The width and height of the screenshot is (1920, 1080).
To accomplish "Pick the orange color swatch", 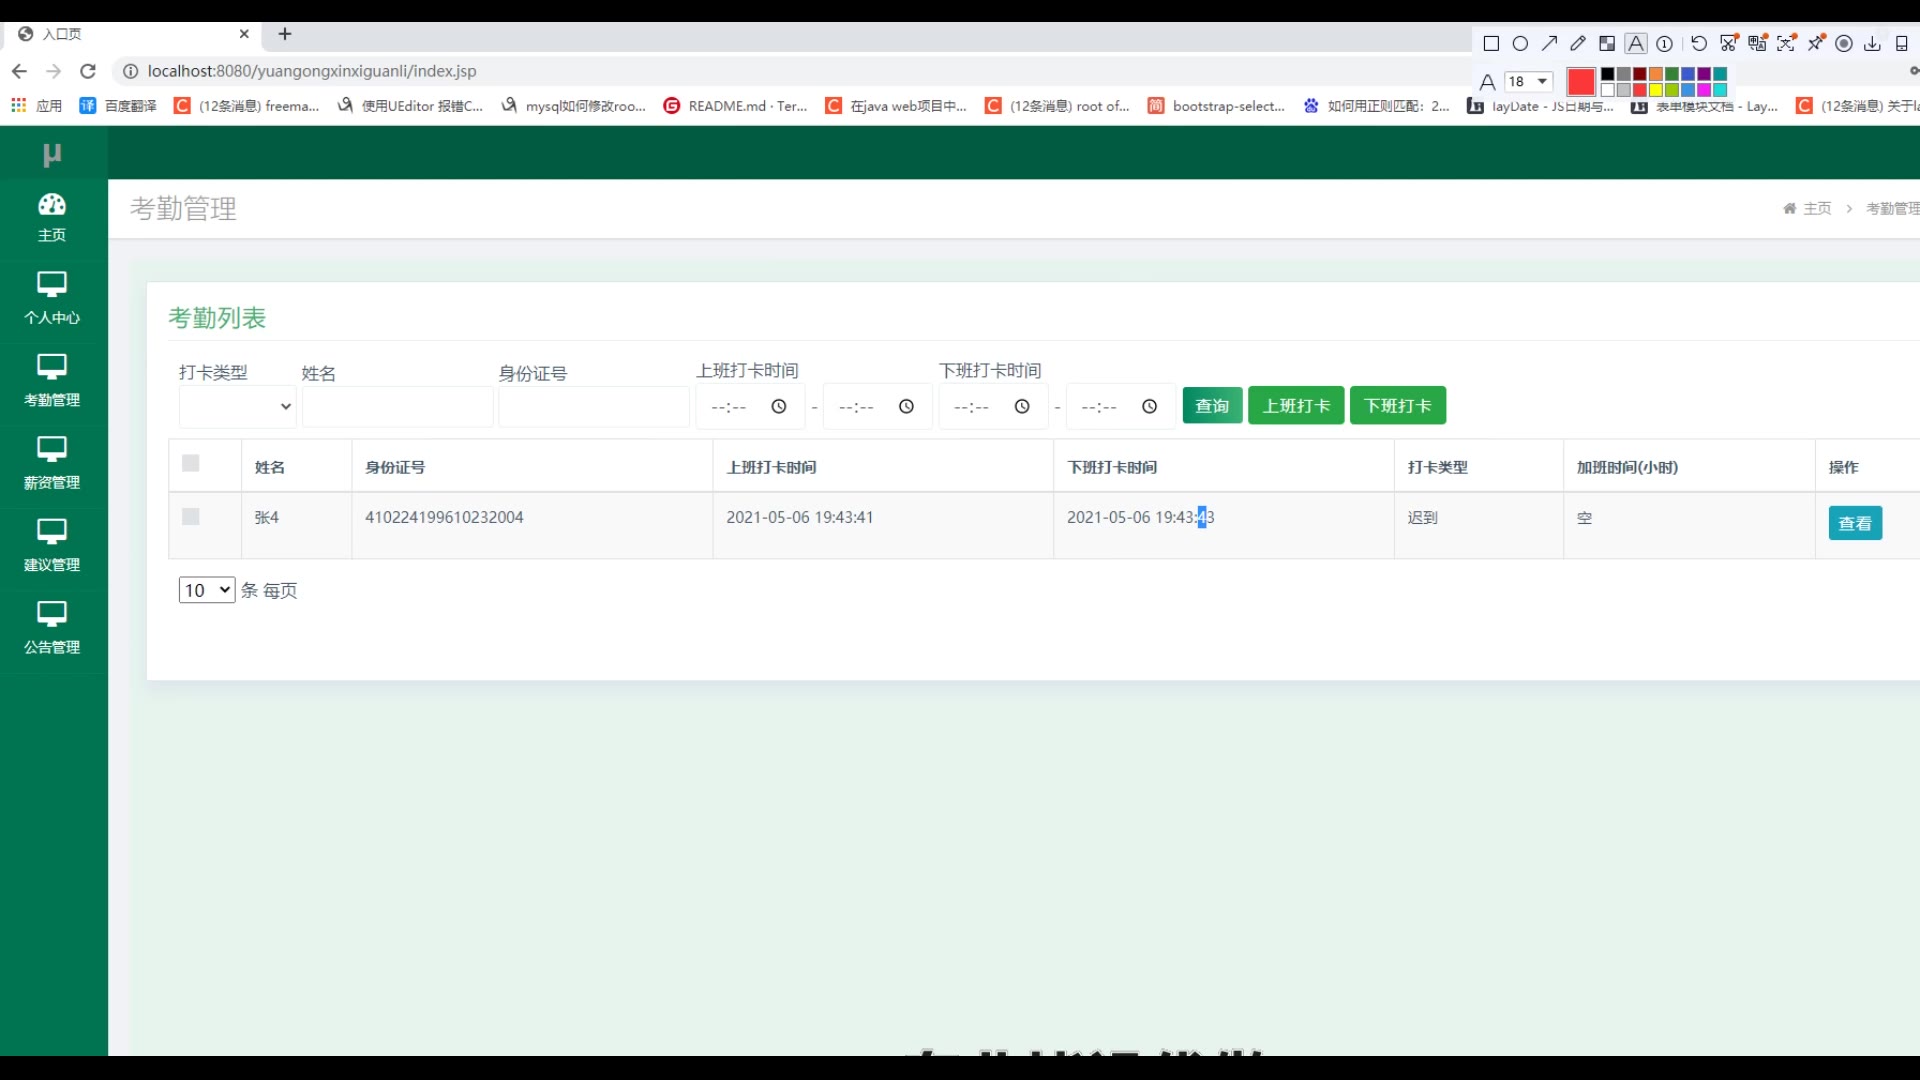I will click(x=1655, y=74).
